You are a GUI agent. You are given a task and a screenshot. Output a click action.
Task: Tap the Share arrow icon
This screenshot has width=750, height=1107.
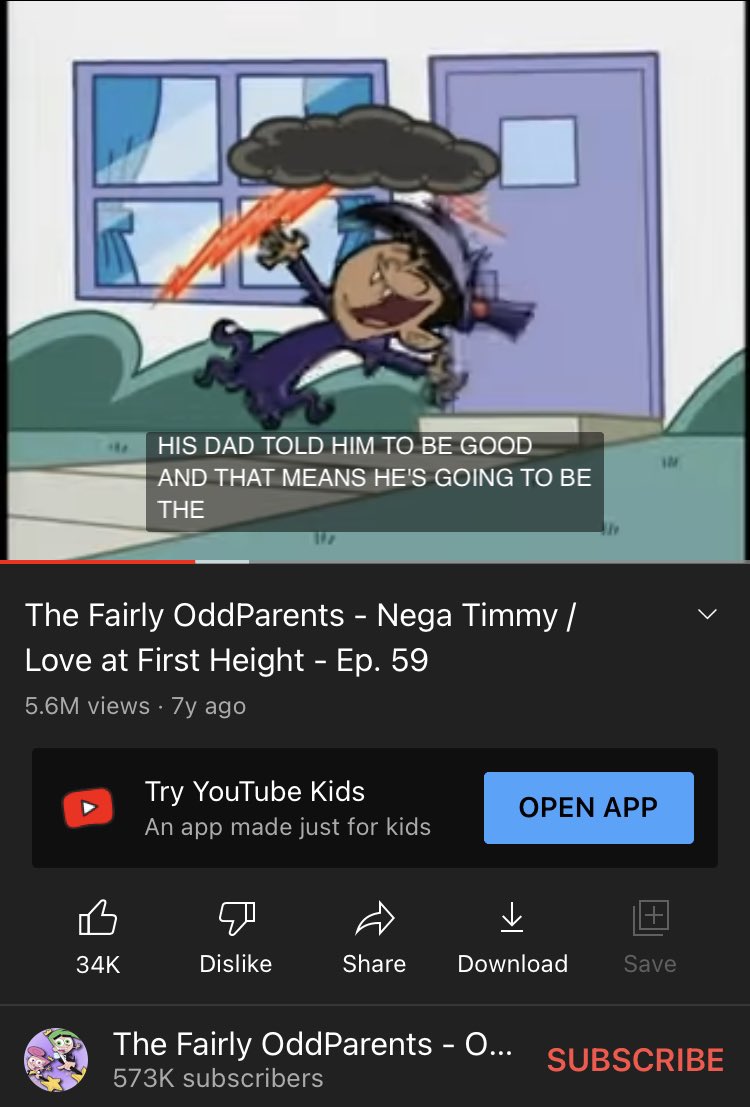click(x=374, y=918)
